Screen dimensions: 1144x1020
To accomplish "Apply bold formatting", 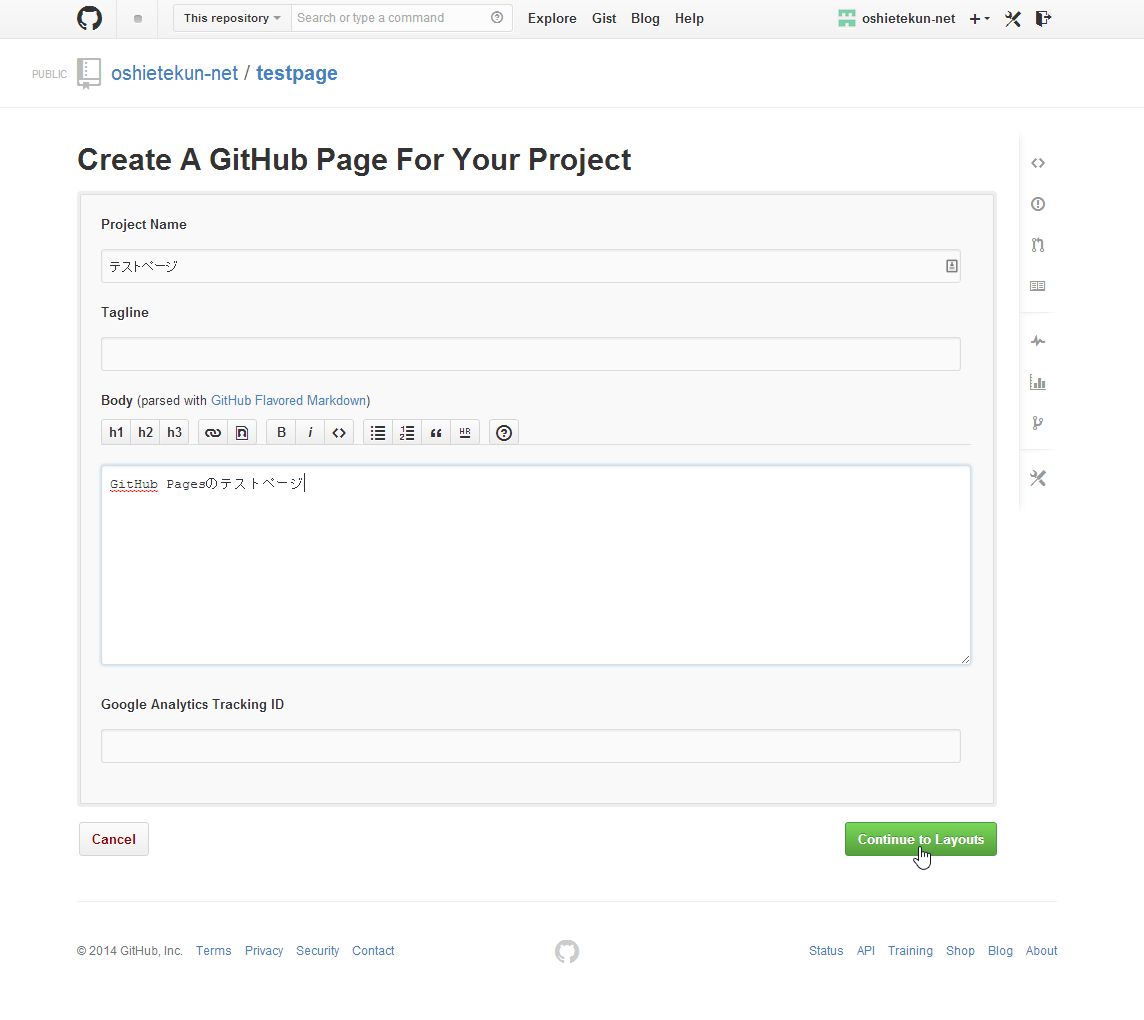I will (x=281, y=433).
